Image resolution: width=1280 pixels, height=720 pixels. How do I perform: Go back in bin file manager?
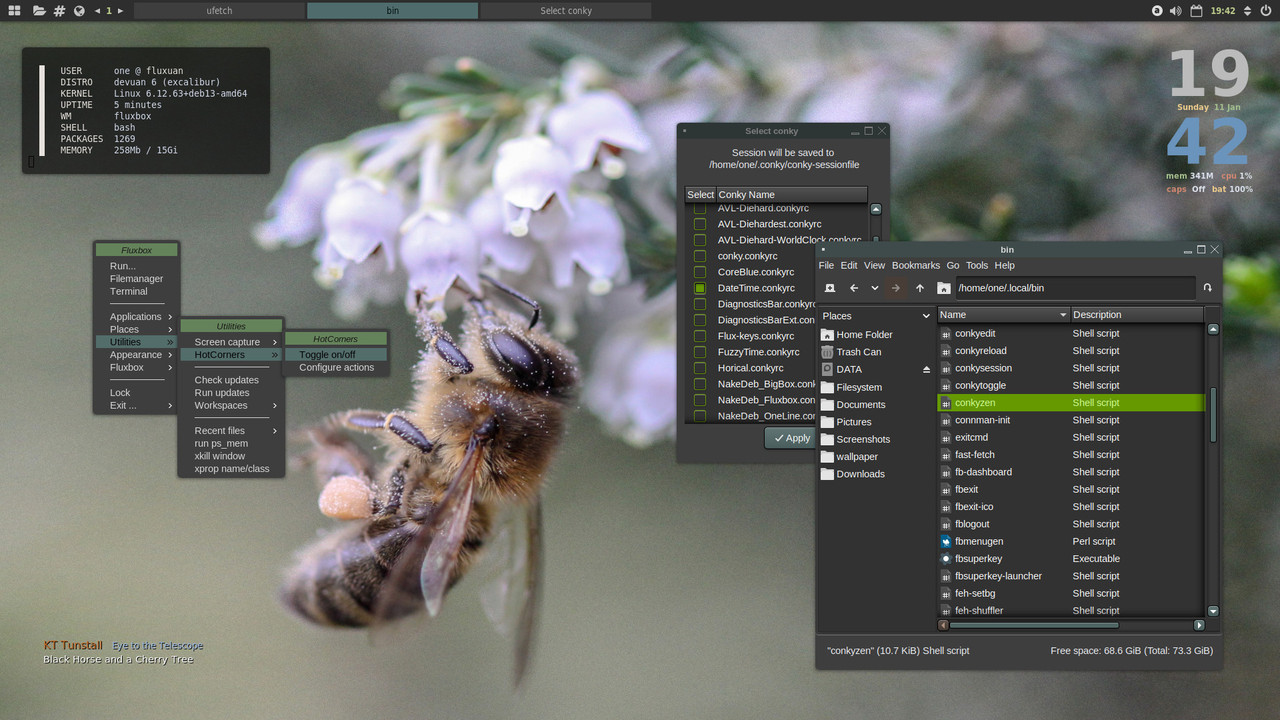[854, 288]
